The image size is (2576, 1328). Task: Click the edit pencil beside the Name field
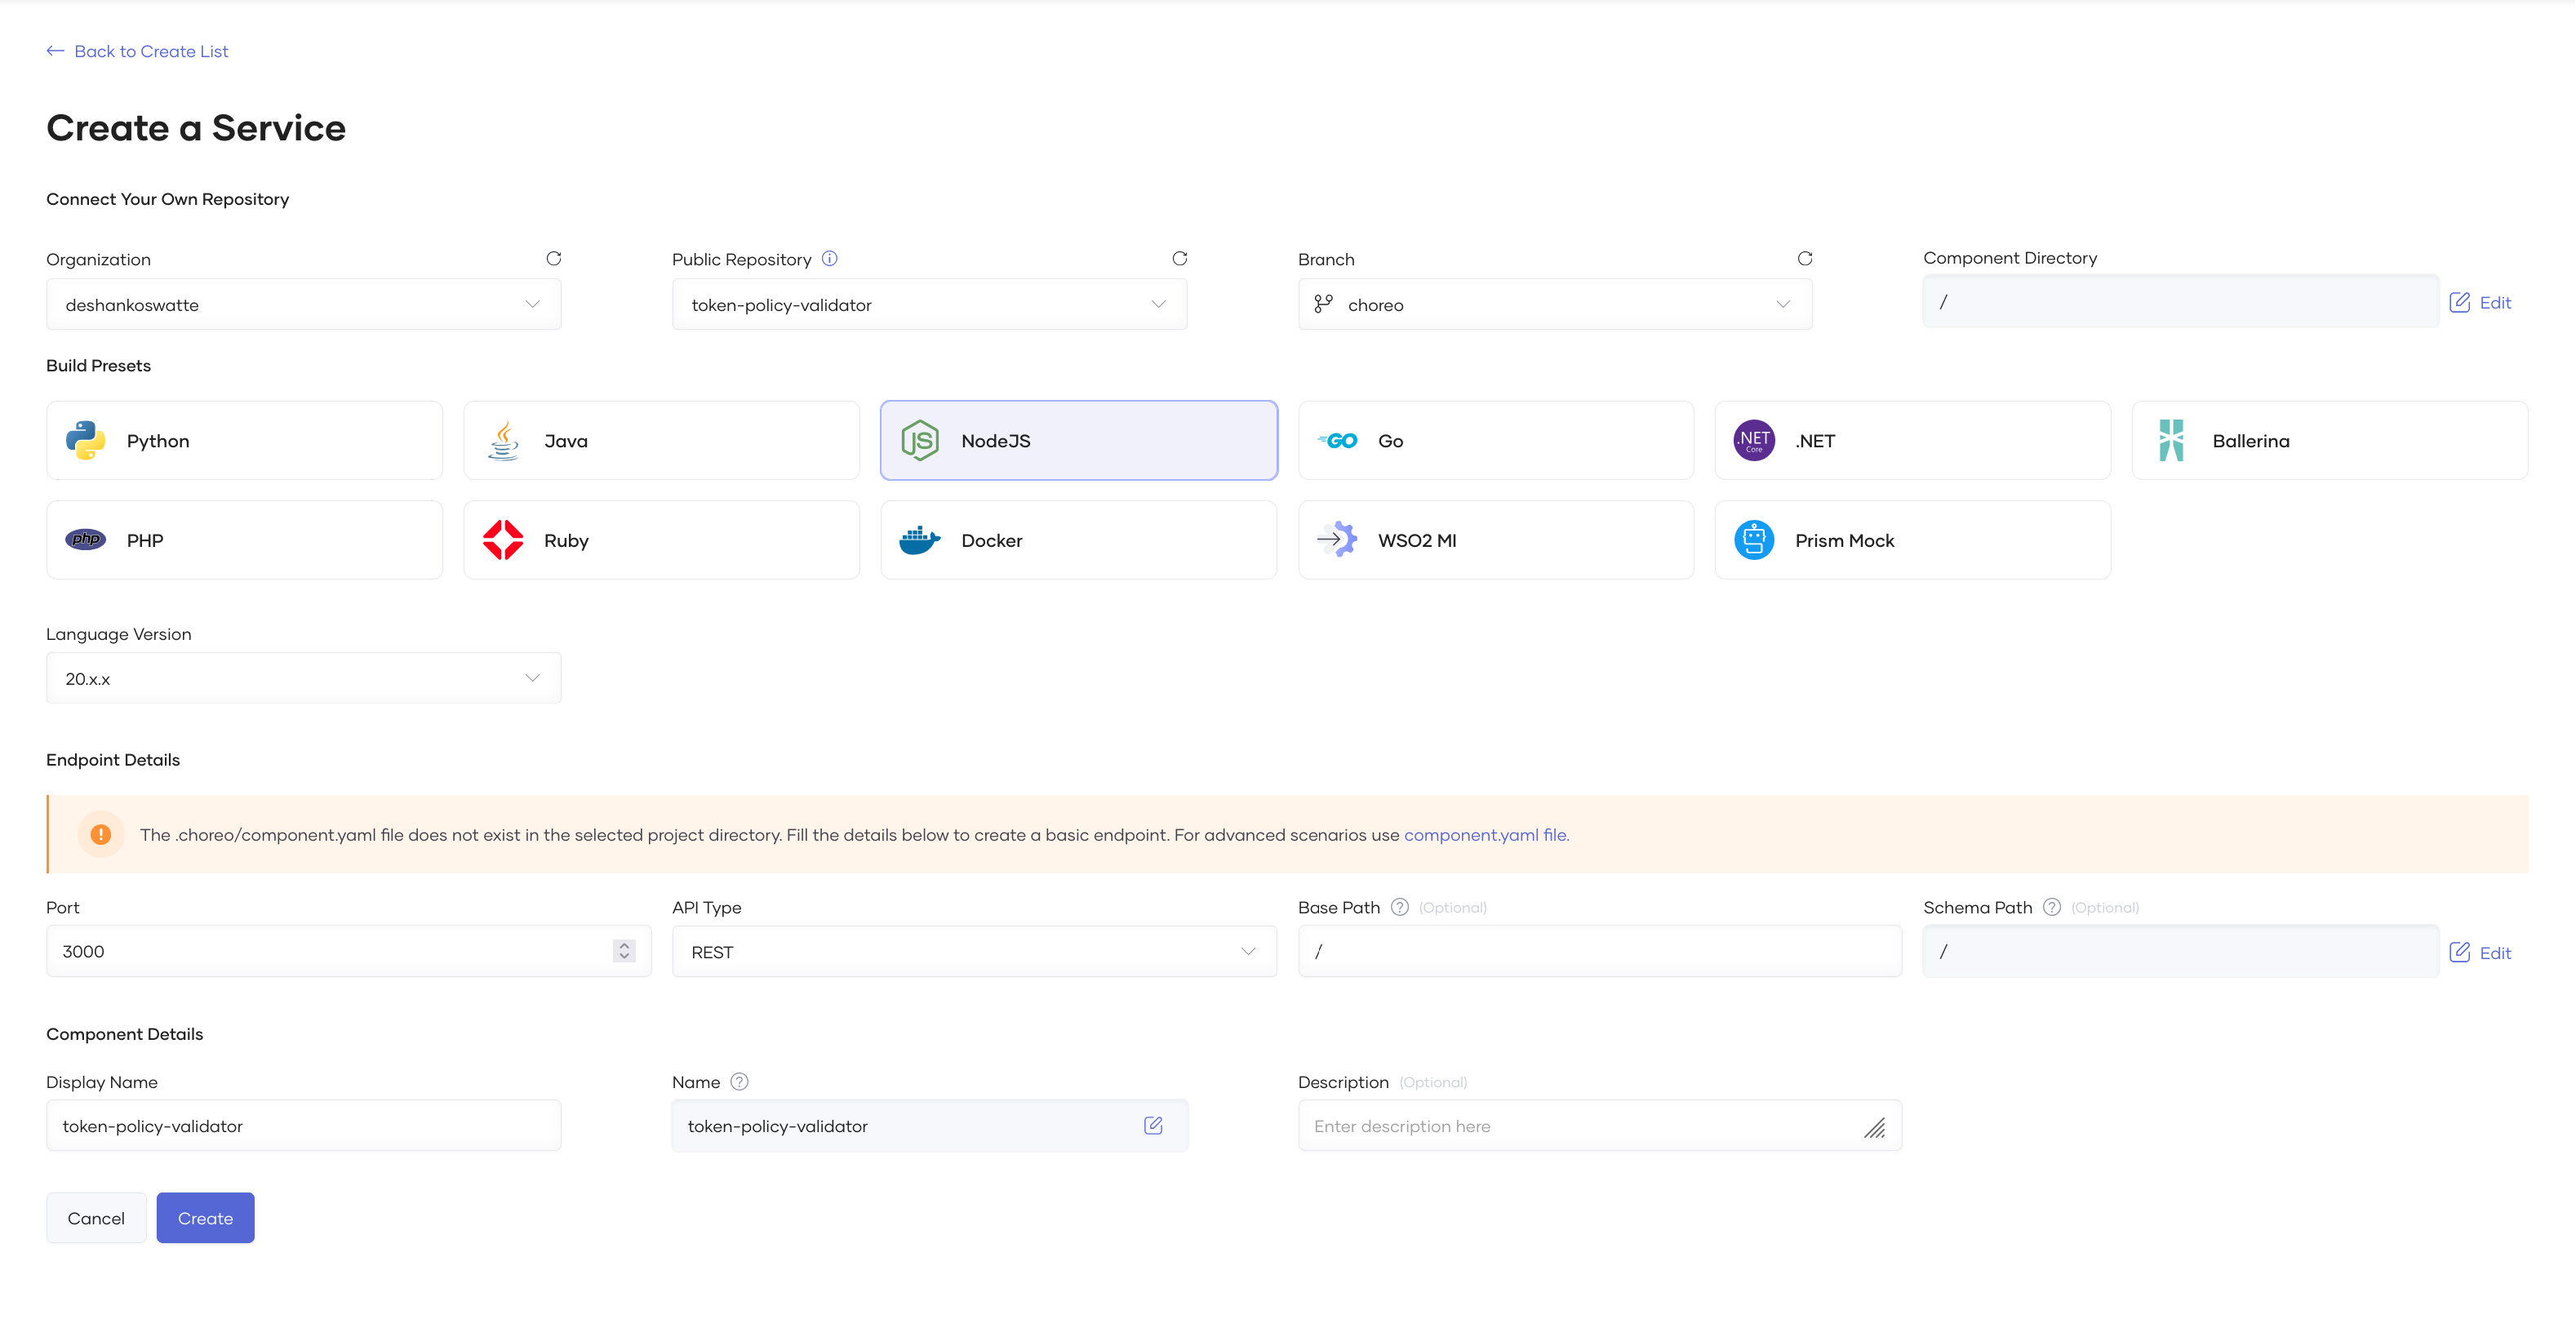click(x=1153, y=1125)
